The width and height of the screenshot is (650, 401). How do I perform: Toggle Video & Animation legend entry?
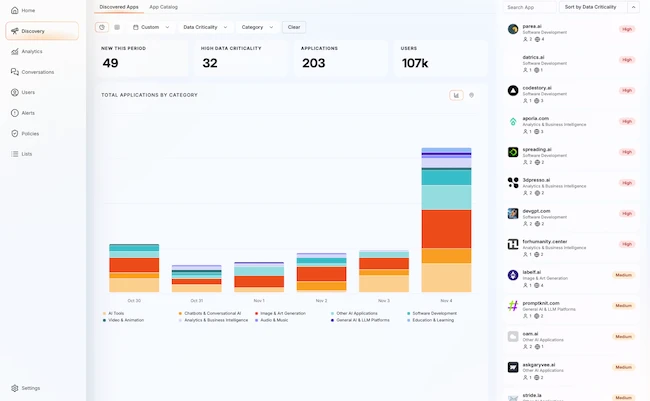pos(123,320)
